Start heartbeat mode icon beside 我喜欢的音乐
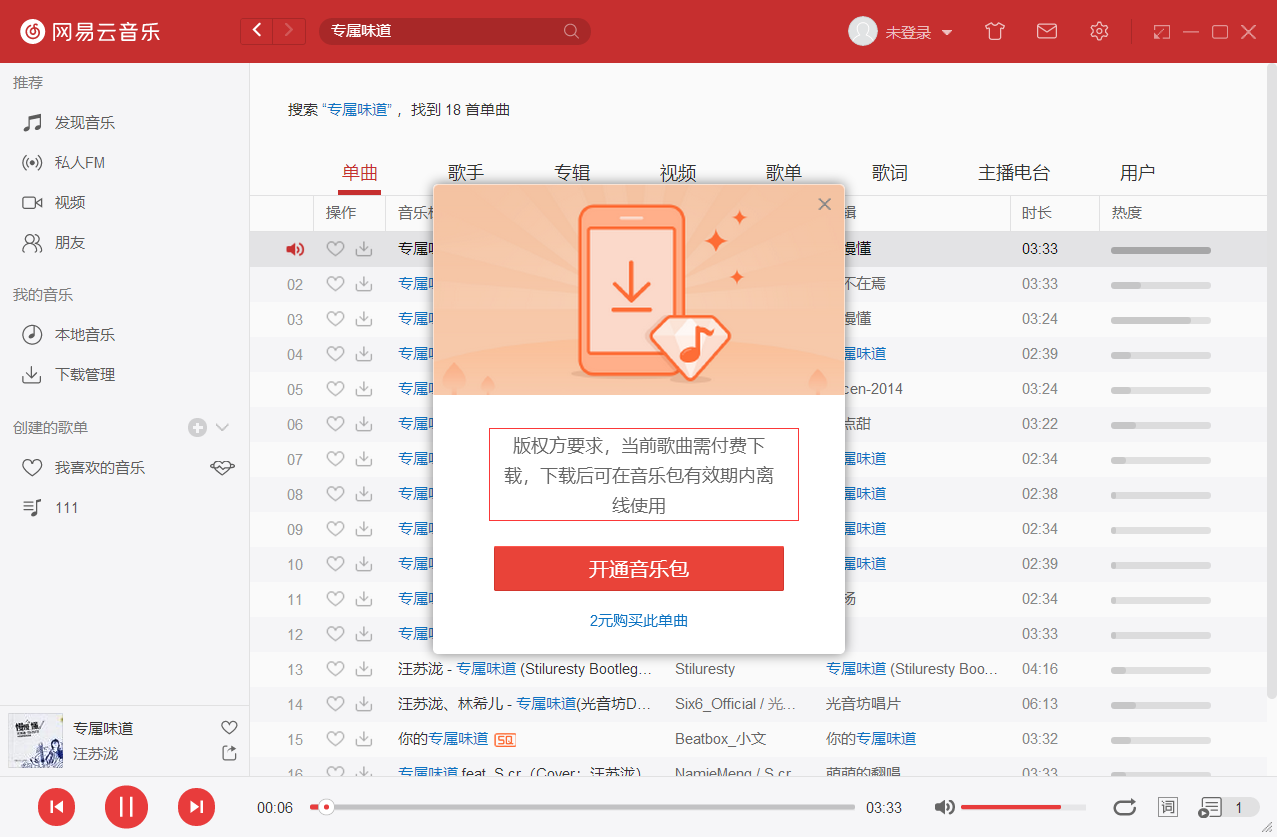The image size is (1277, 837). 222,467
